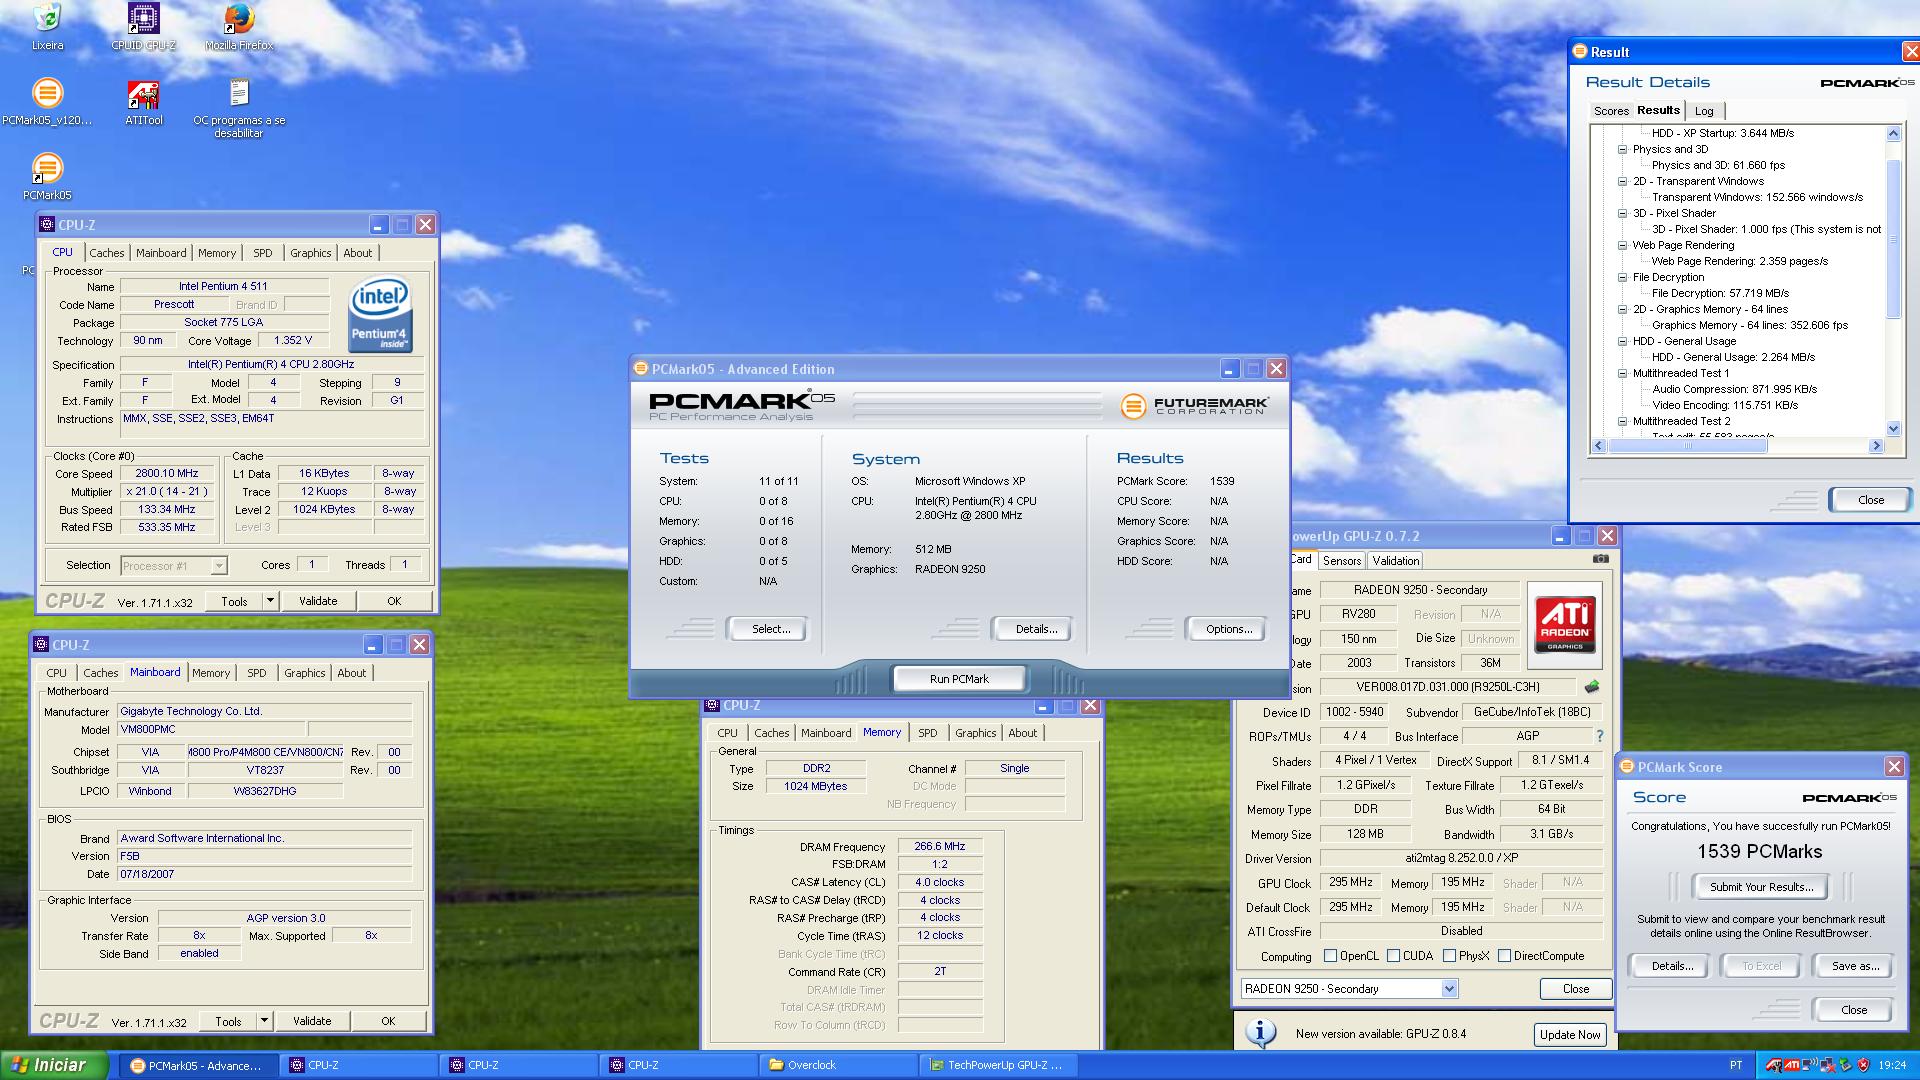Open the Caches tab in the top CPU-Z window
1920x1080 pixels.
pyautogui.click(x=107, y=253)
